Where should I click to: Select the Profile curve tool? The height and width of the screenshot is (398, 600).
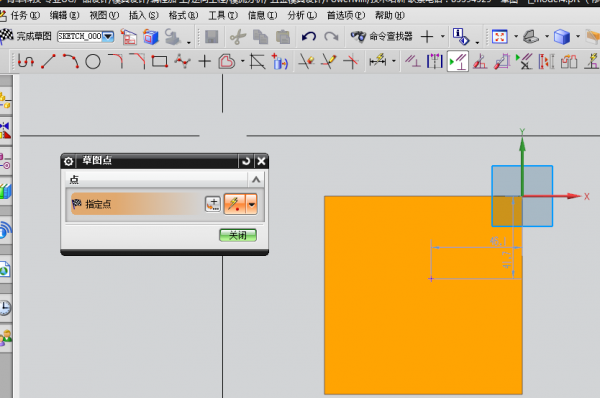[26, 61]
